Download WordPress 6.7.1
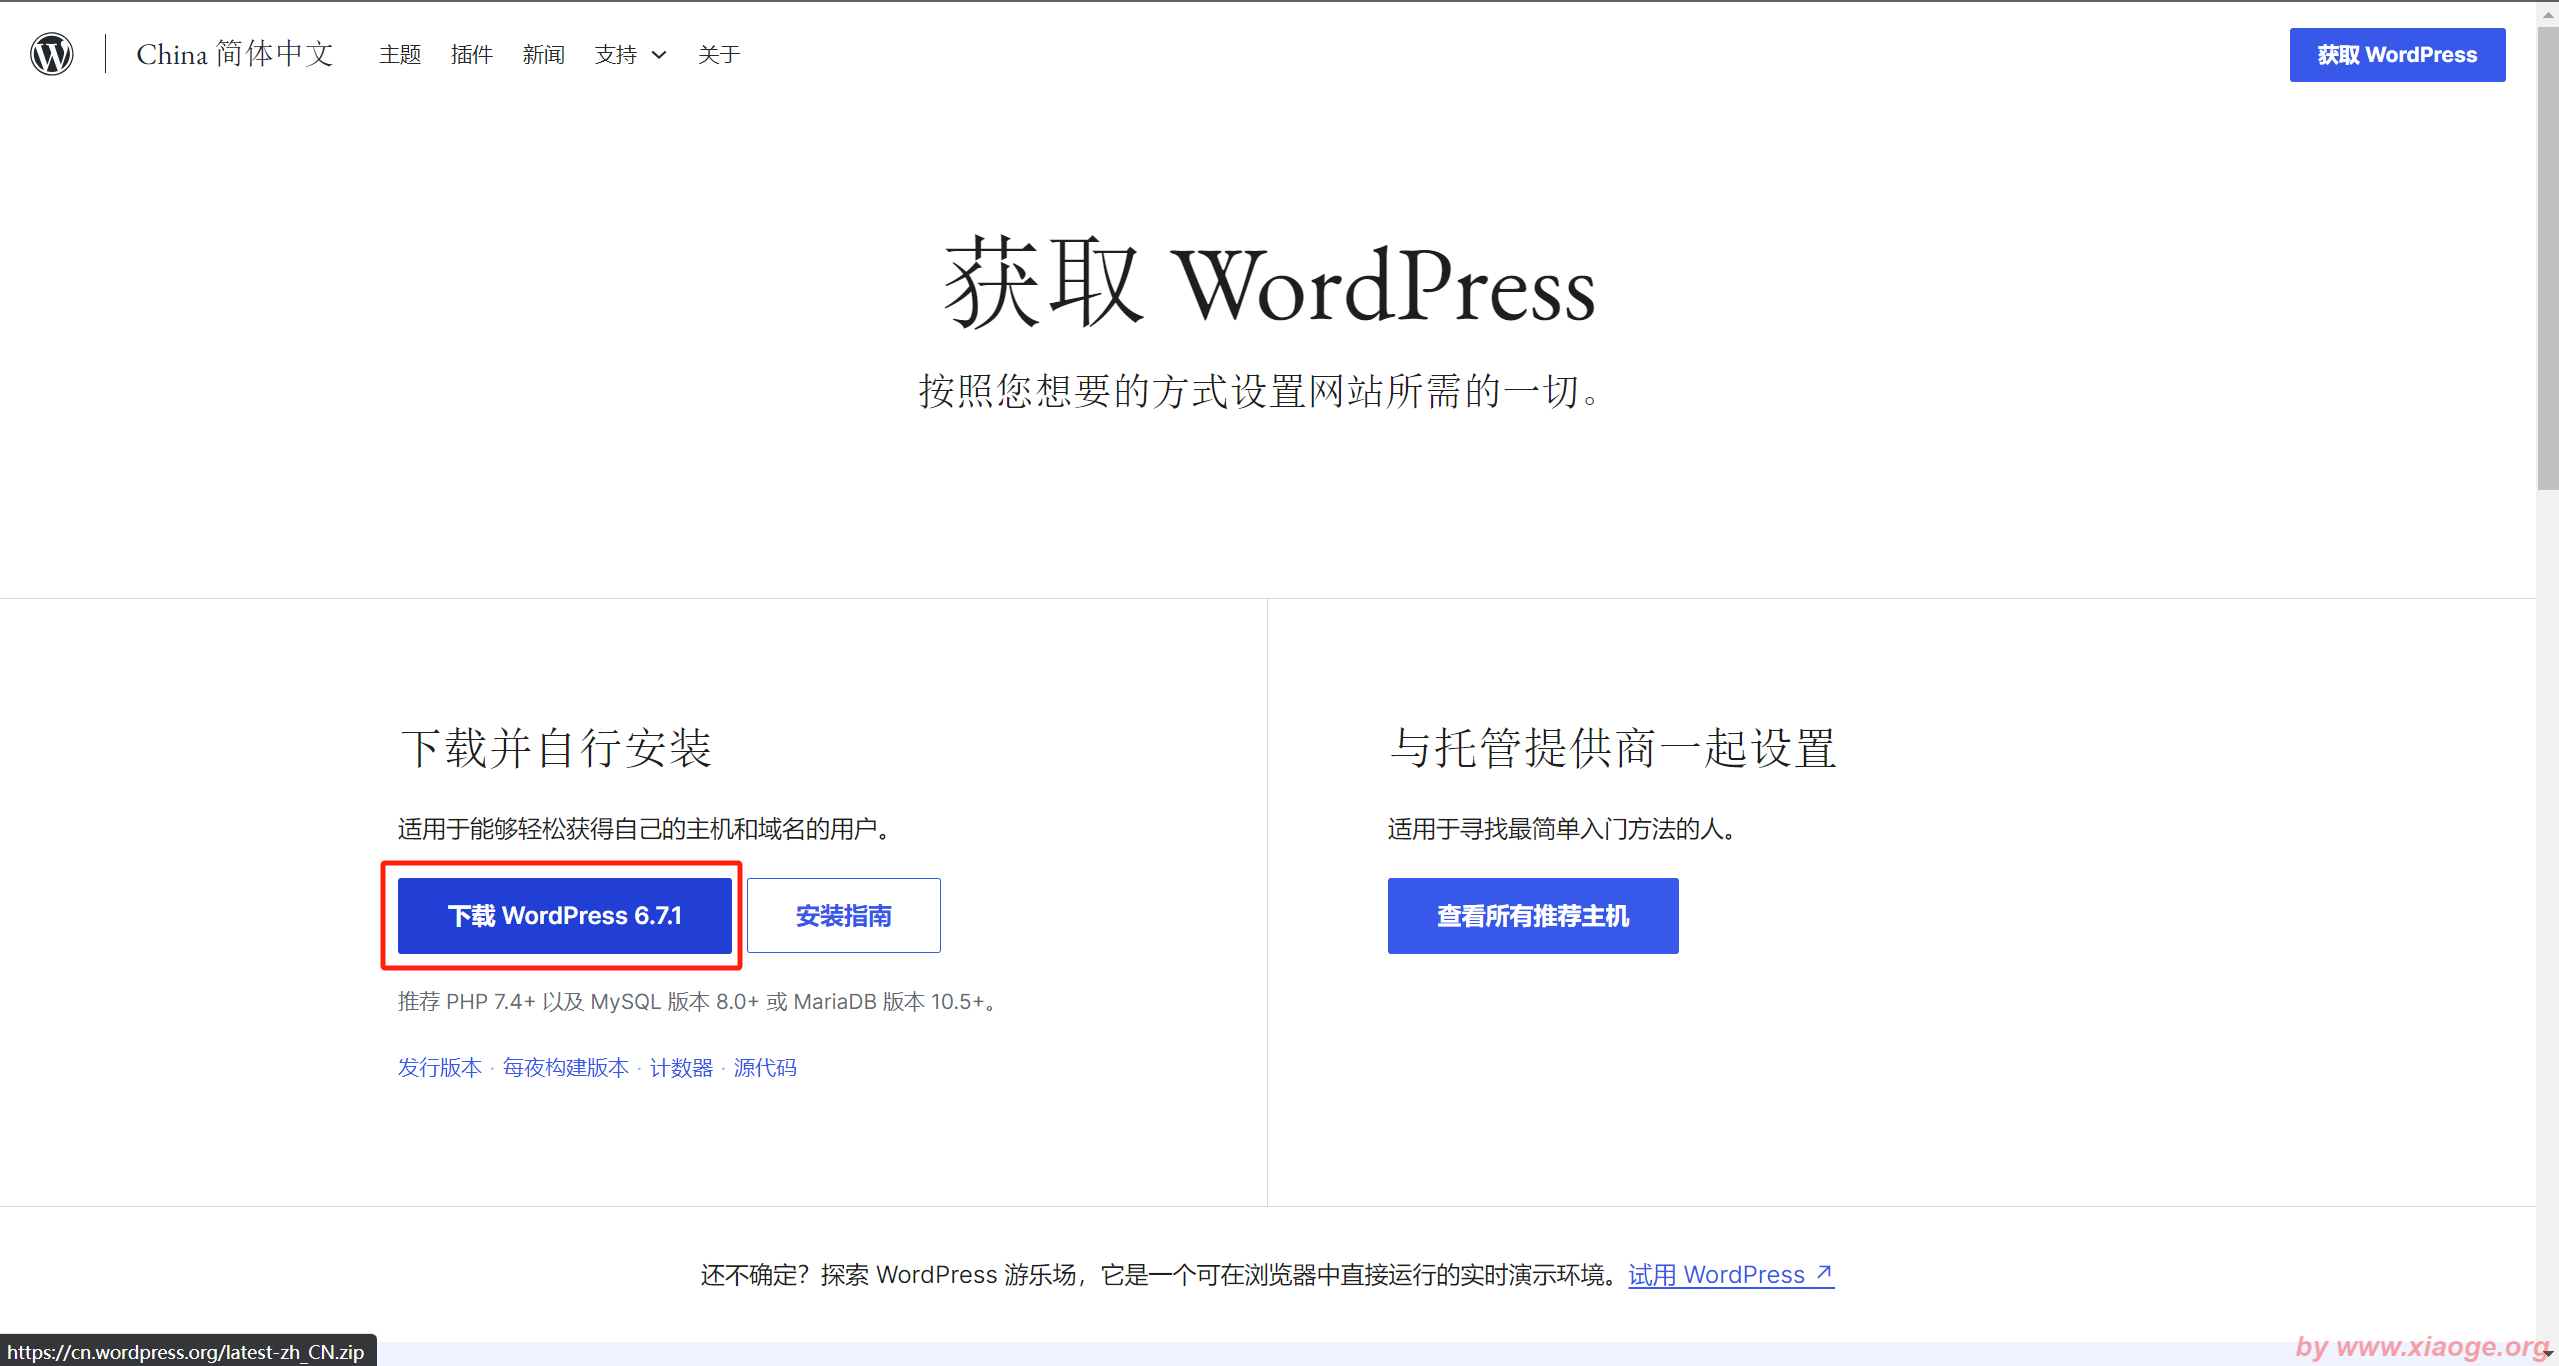The width and height of the screenshot is (2559, 1366). click(564, 915)
